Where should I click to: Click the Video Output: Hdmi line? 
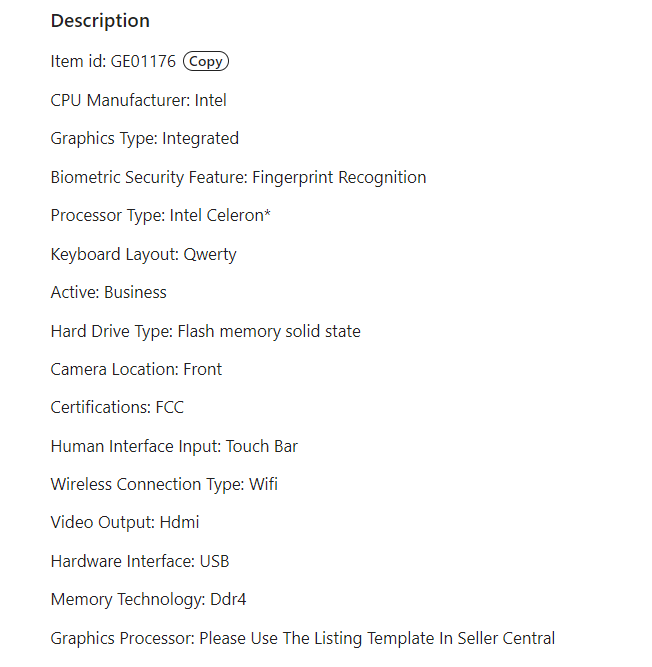coord(125,523)
